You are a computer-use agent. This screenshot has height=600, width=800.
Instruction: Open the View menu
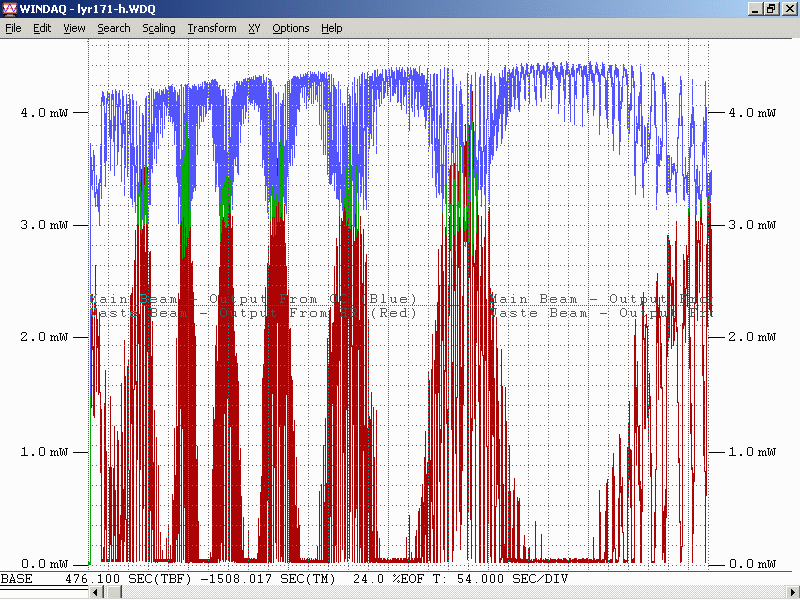click(74, 28)
